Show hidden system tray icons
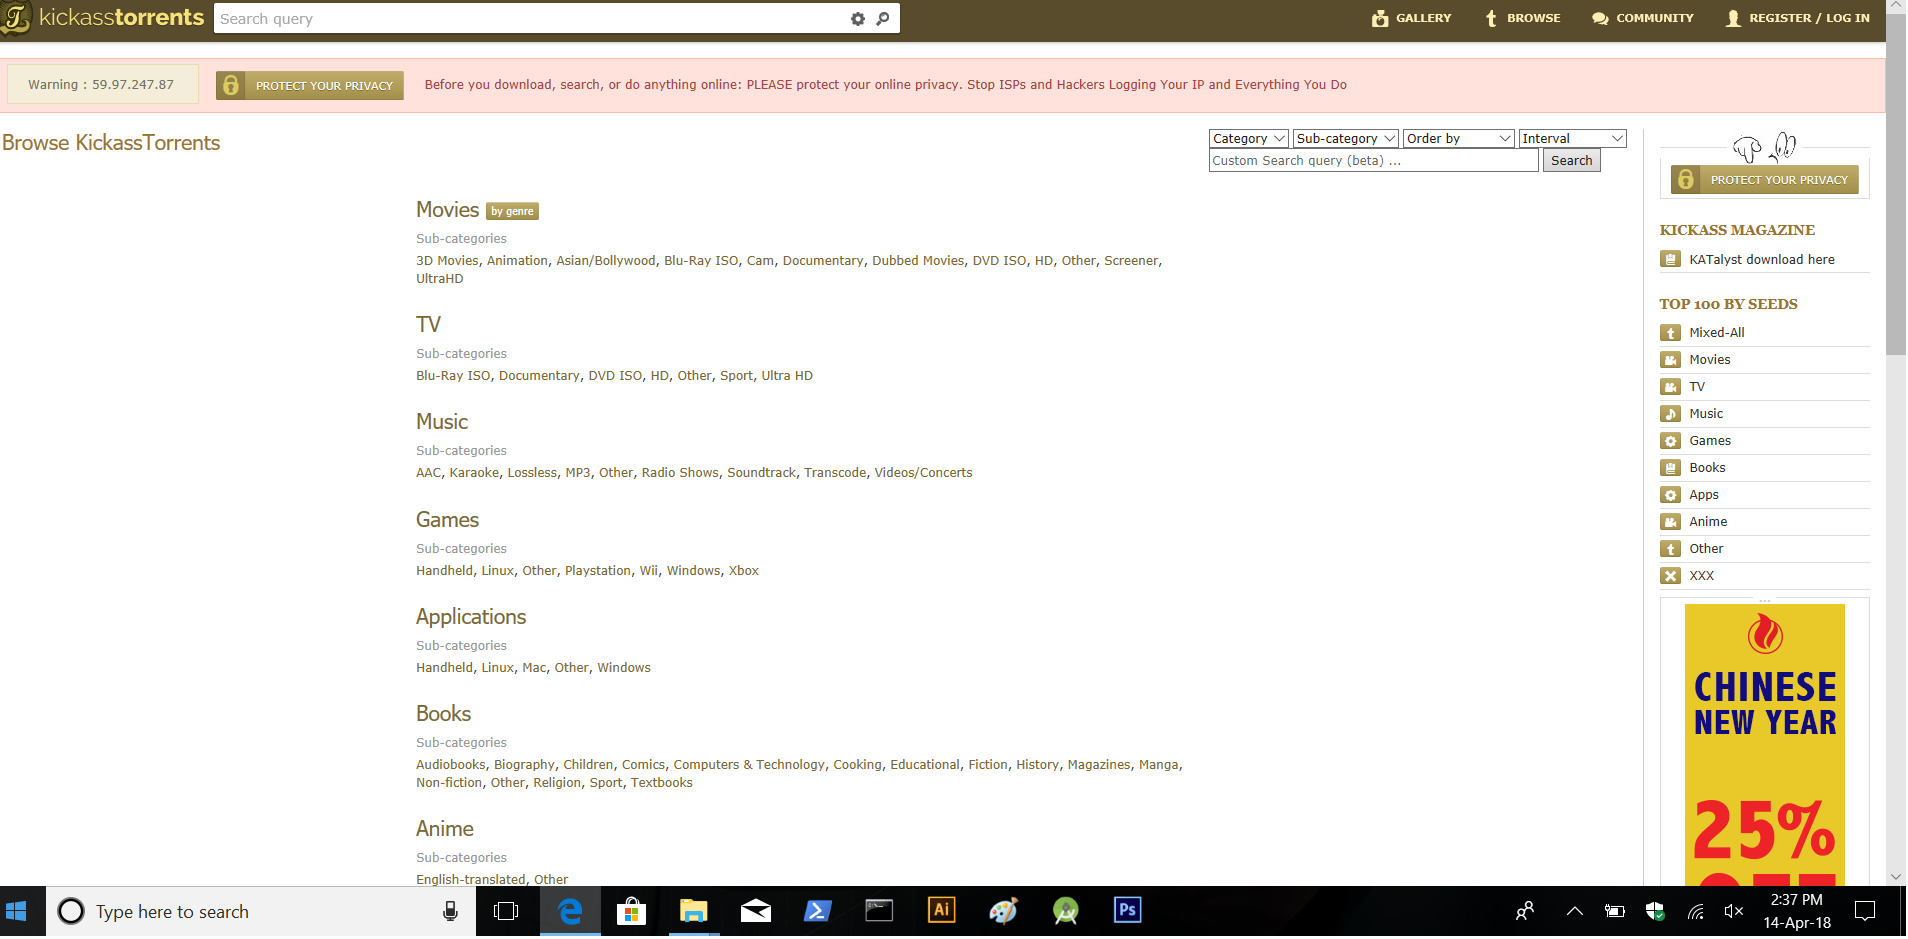This screenshot has height=939, width=1908. pyautogui.click(x=1575, y=912)
